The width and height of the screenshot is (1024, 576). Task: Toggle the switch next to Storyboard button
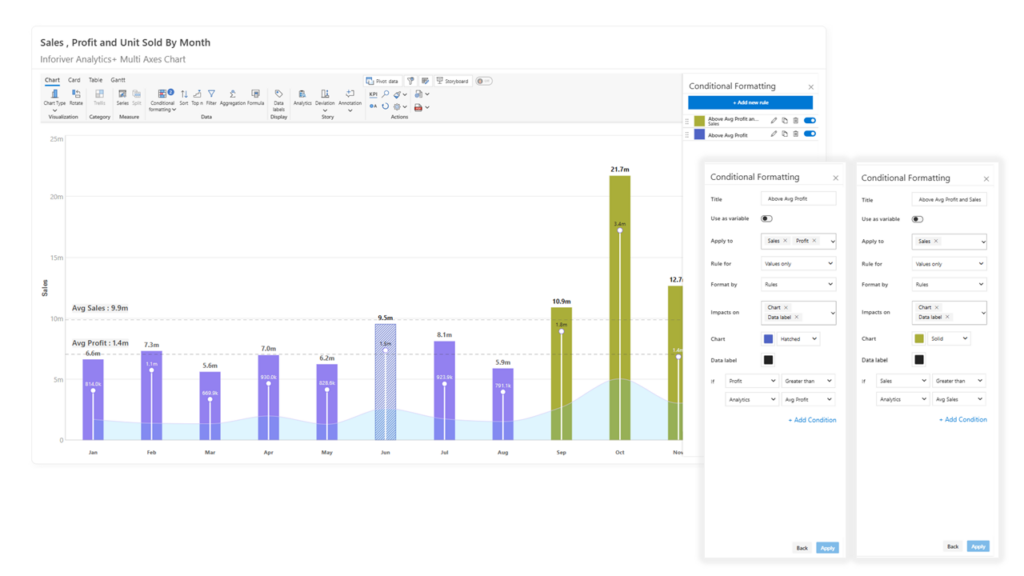[483, 81]
